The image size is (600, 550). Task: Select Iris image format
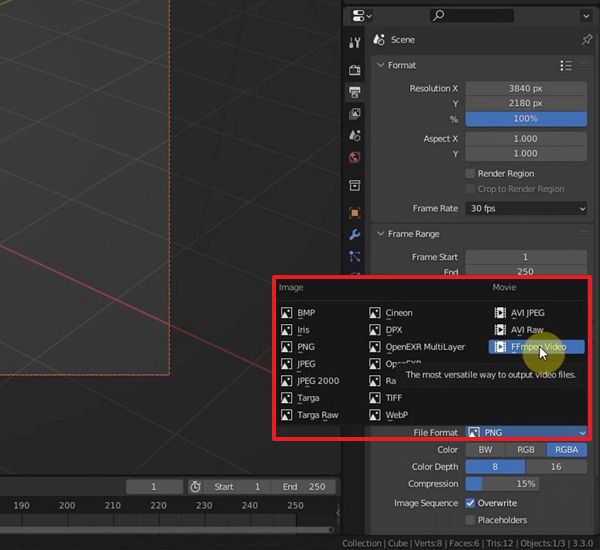pyautogui.click(x=295, y=330)
